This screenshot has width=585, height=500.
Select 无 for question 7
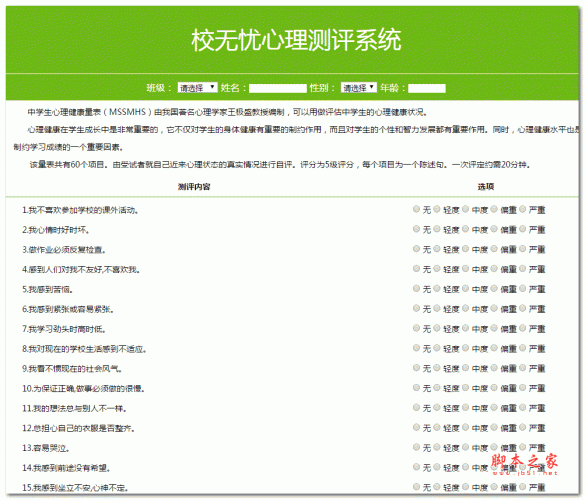[x=416, y=328]
